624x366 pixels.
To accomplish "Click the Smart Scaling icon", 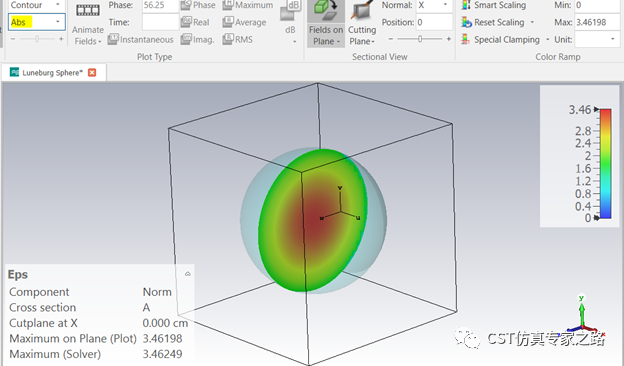I will pos(466,5).
